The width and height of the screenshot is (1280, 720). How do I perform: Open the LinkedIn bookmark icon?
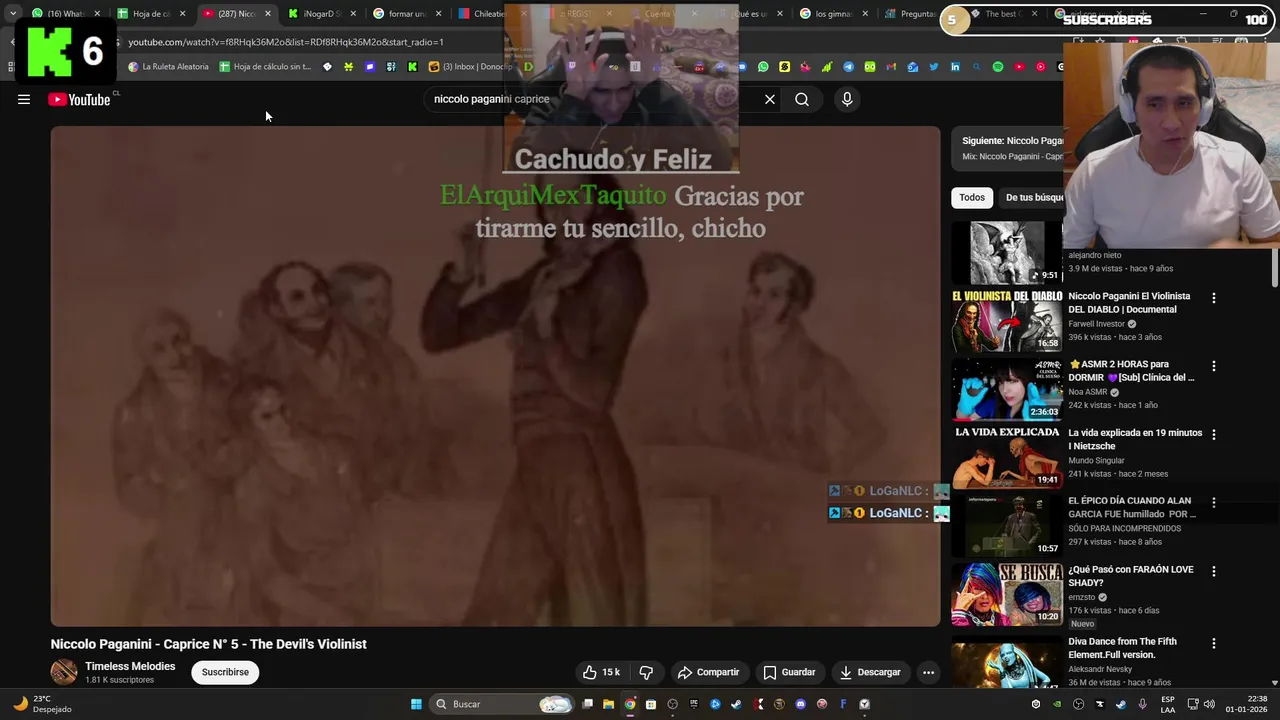pyautogui.click(x=955, y=67)
